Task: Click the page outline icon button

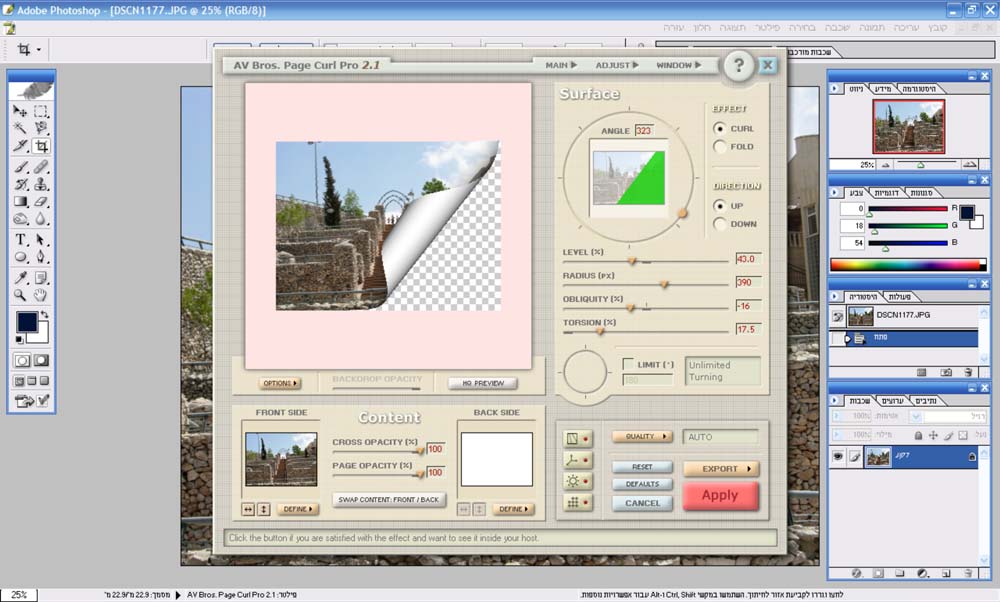Action: coord(577,439)
